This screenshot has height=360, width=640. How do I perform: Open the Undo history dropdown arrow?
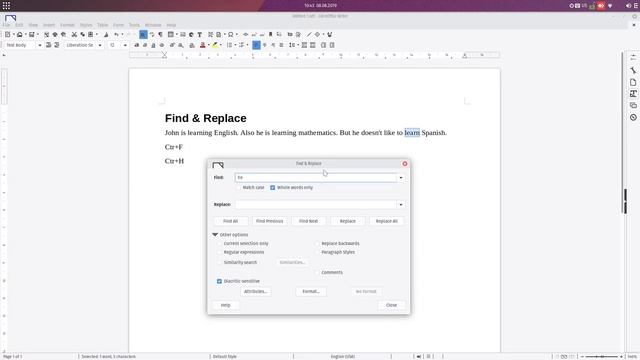pos(122,35)
